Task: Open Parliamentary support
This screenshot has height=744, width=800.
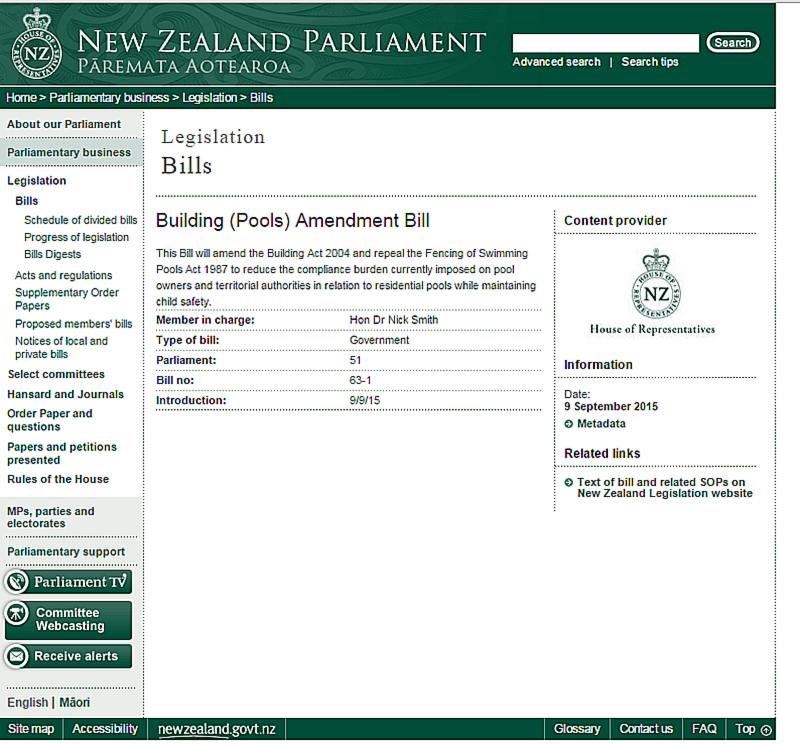Action: pyautogui.click(x=66, y=552)
